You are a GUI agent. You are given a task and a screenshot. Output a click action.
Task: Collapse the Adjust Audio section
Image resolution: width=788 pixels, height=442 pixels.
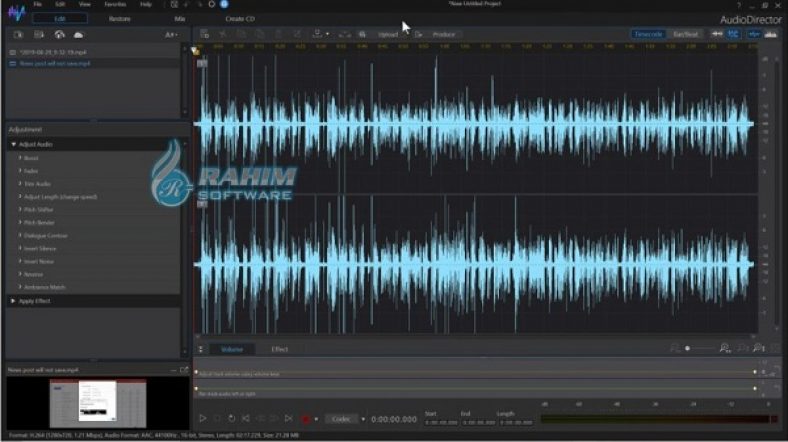pos(12,144)
